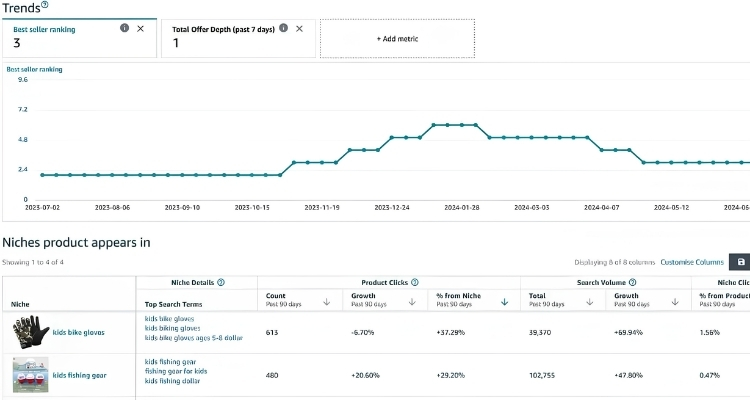Click the count value 613

(272, 333)
